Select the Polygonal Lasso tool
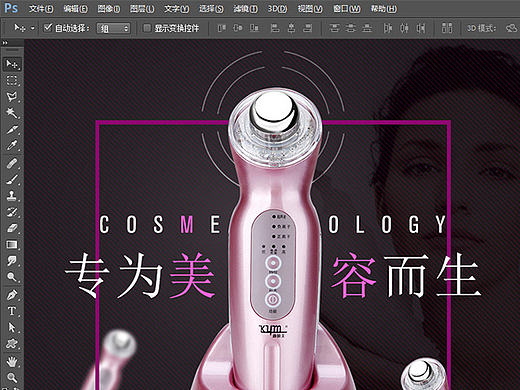Image resolution: width=520 pixels, height=390 pixels. (x=12, y=97)
